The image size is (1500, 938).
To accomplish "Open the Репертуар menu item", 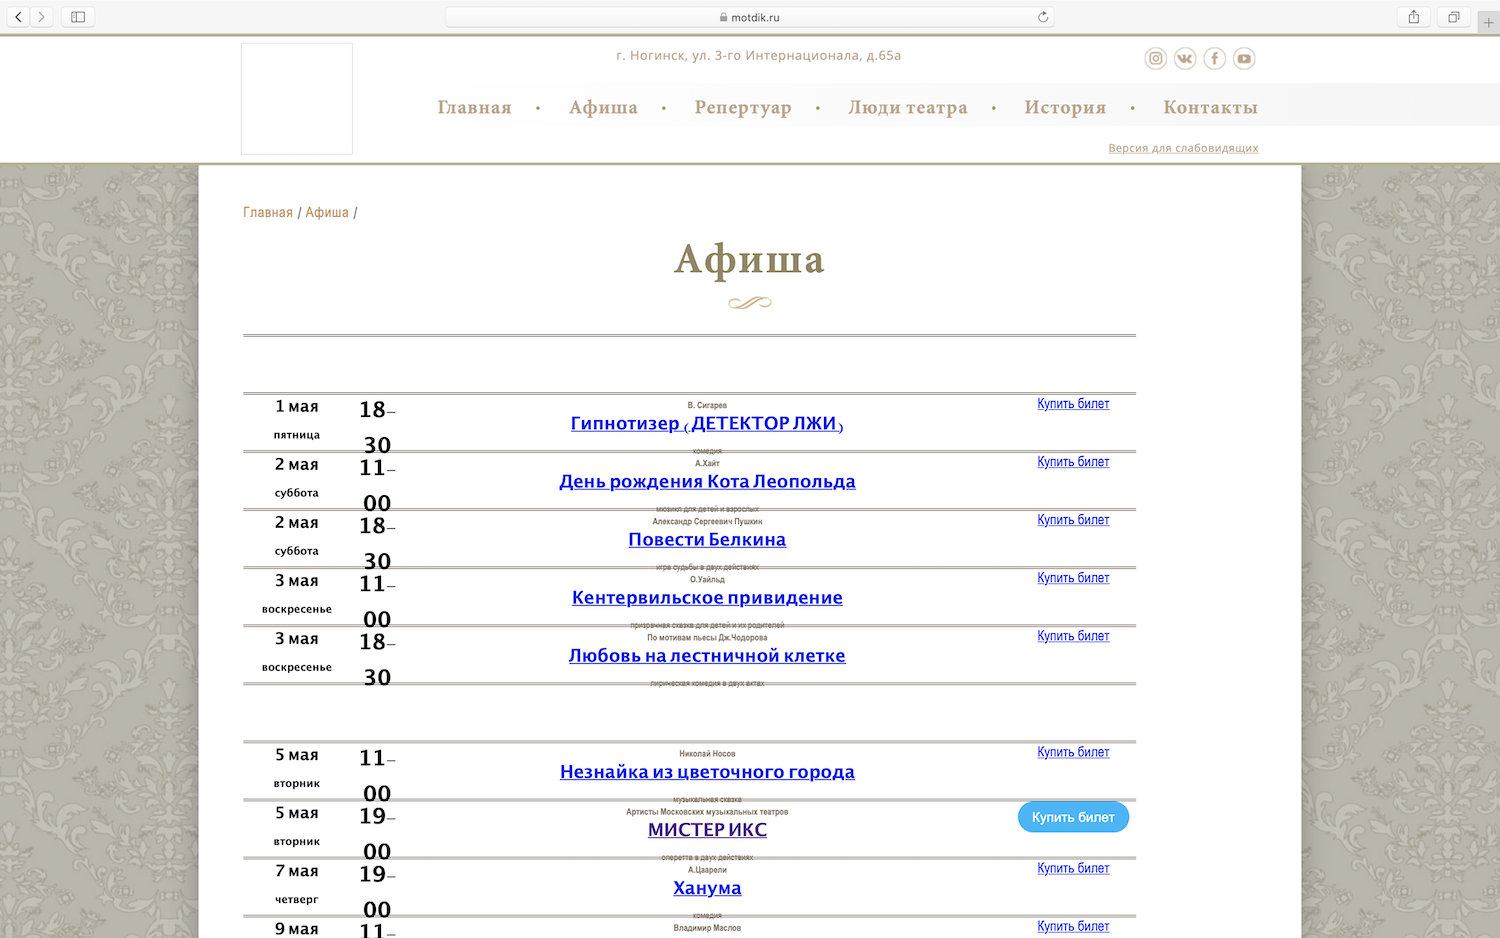I will (x=743, y=108).
